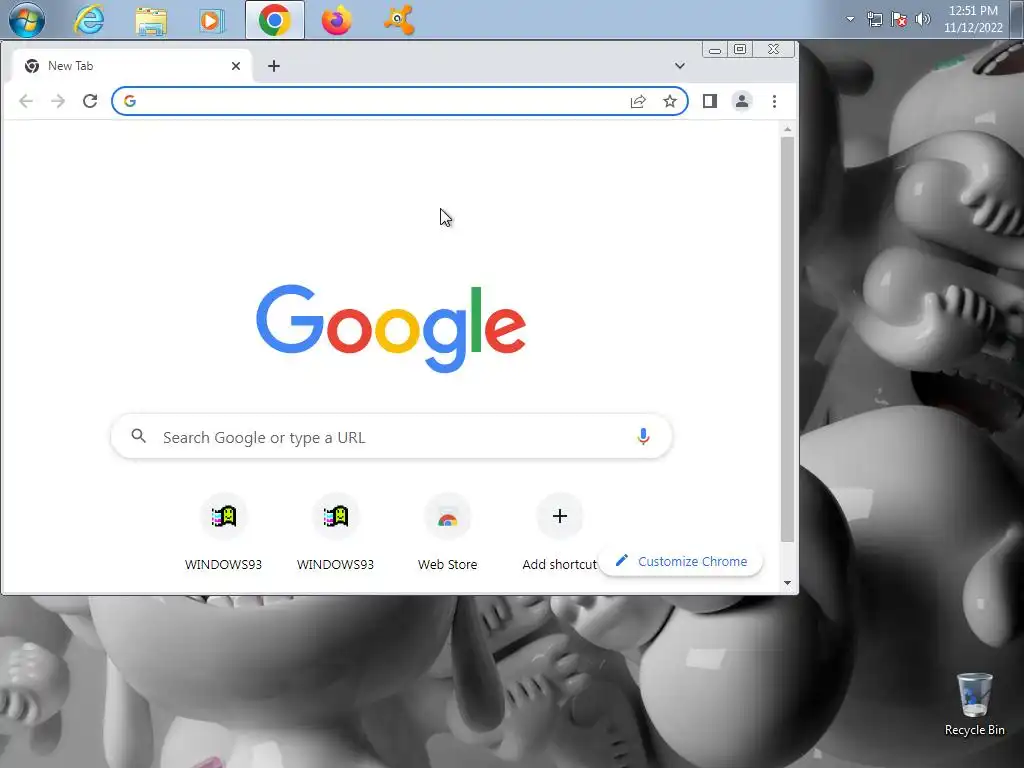Click the magnifier icon in search box
1024x768 pixels.
click(138, 436)
